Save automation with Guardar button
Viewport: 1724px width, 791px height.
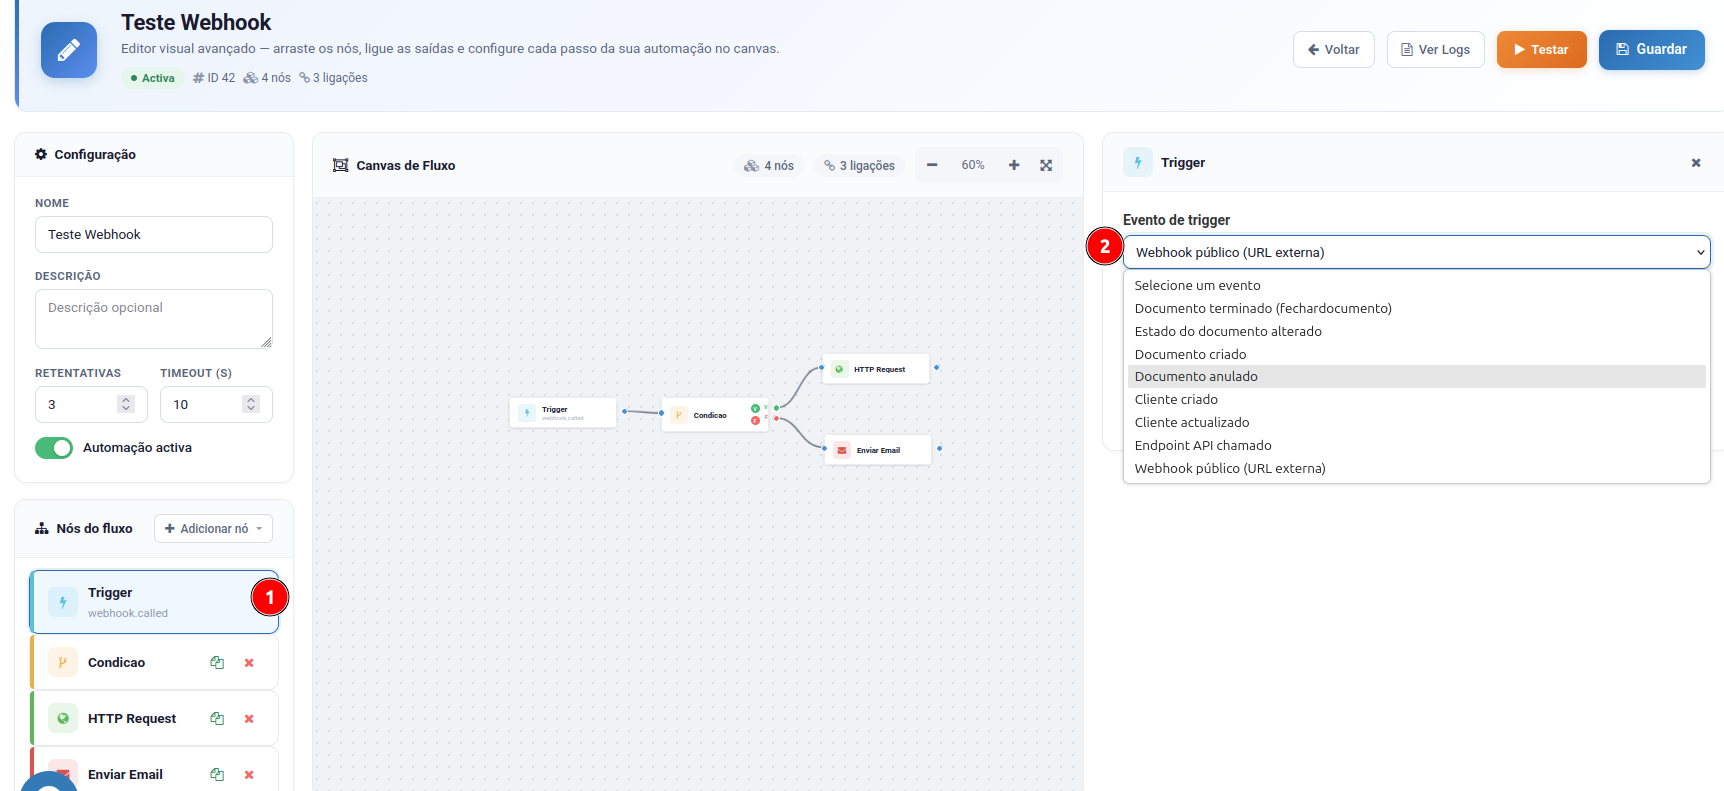tap(1652, 50)
